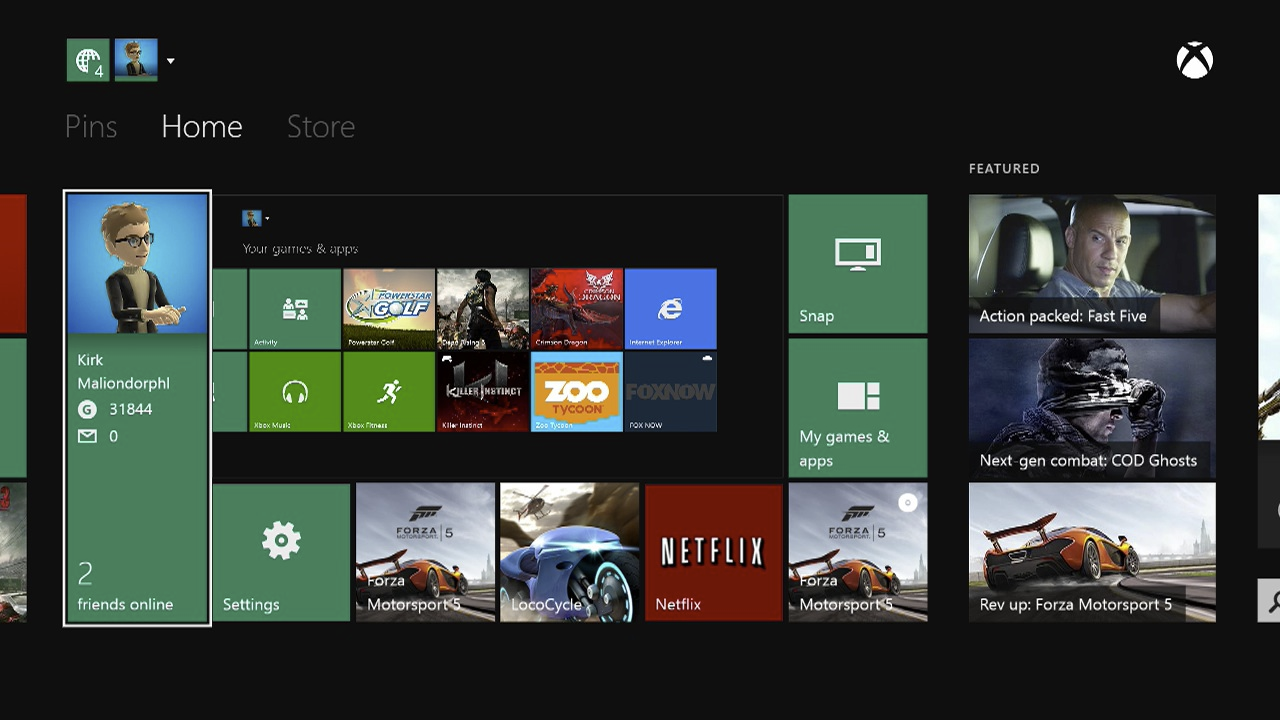Open featured Action packed: Fast Five
1280x720 pixels.
(1092, 264)
